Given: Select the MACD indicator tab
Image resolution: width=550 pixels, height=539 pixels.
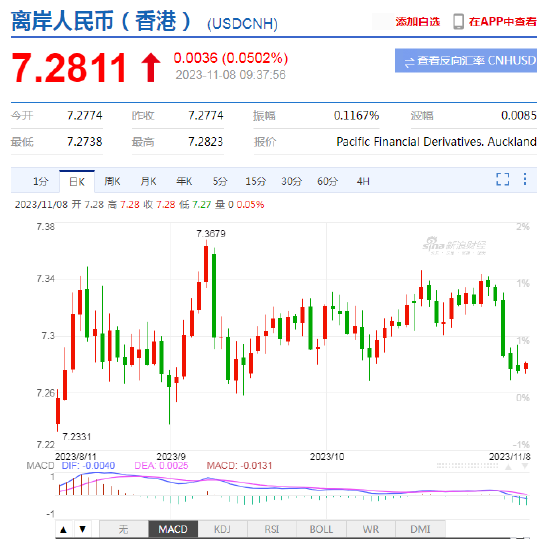Looking at the screenshot, I should pyautogui.click(x=173, y=529).
